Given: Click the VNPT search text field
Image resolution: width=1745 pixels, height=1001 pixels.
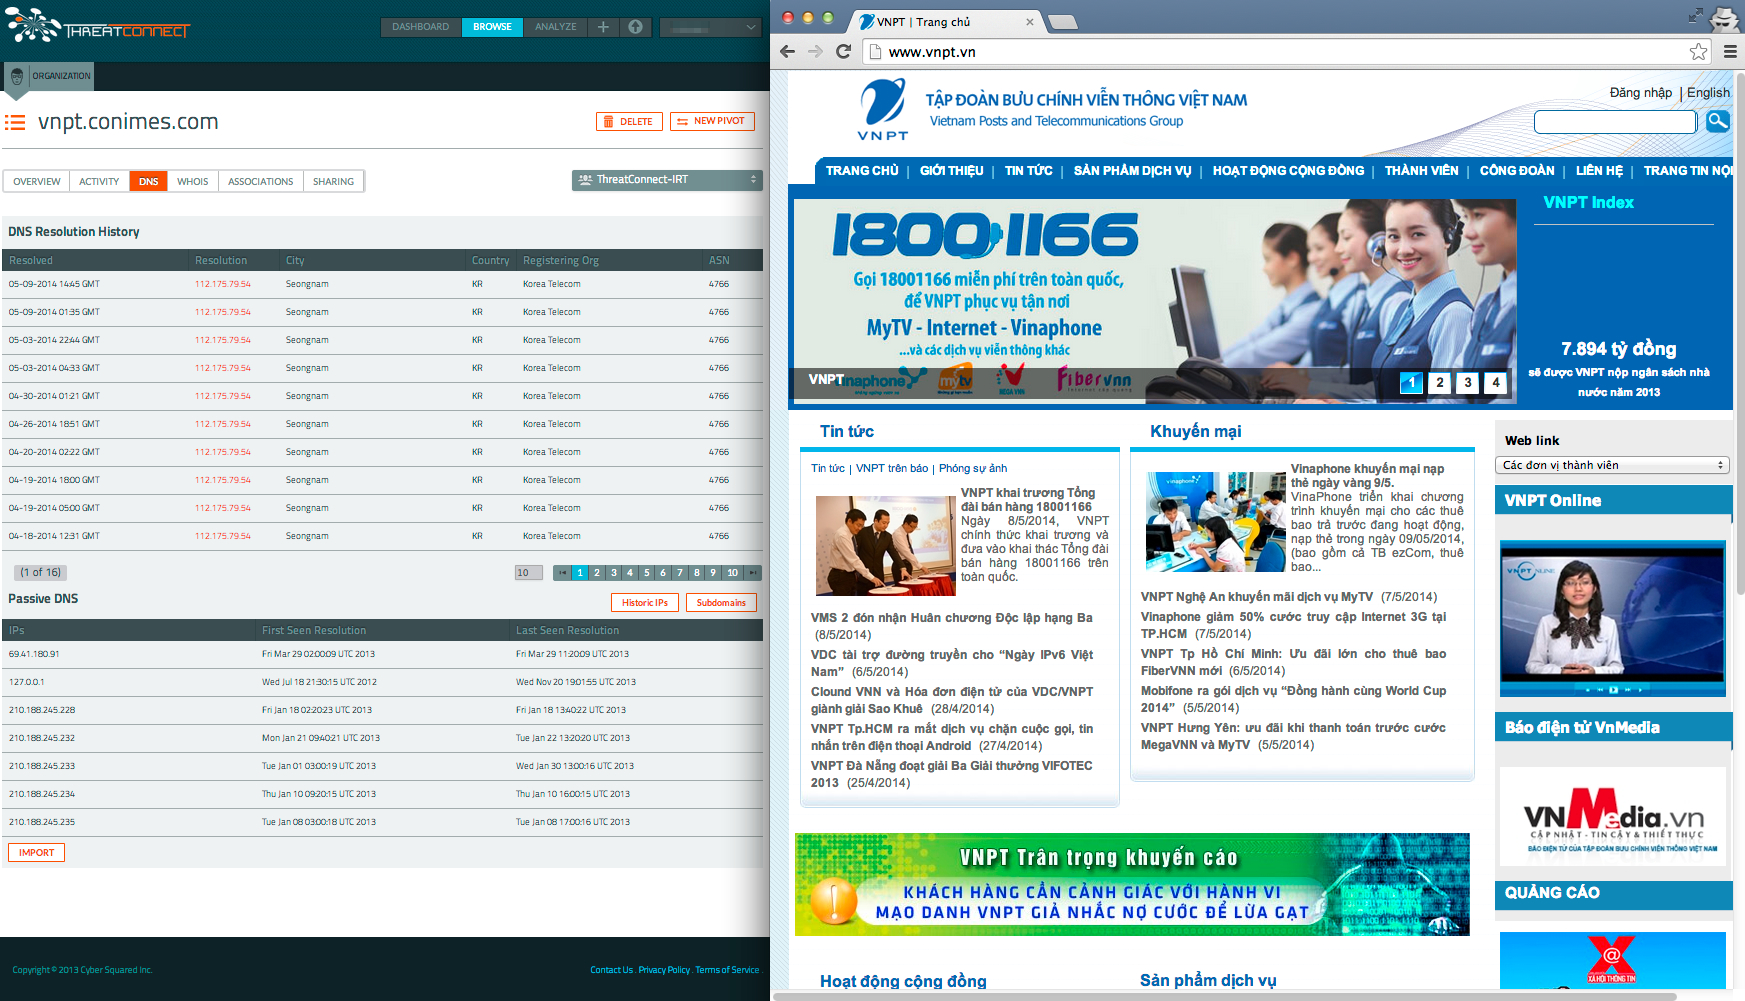Looking at the screenshot, I should pos(1614,122).
